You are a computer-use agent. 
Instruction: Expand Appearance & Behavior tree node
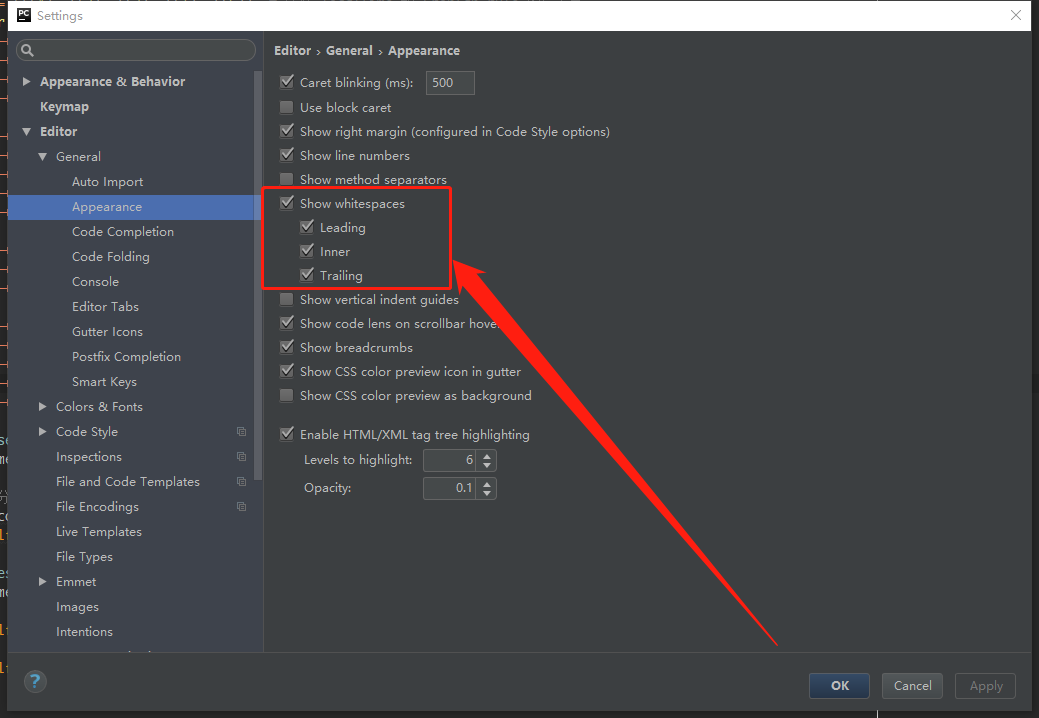[x=26, y=81]
